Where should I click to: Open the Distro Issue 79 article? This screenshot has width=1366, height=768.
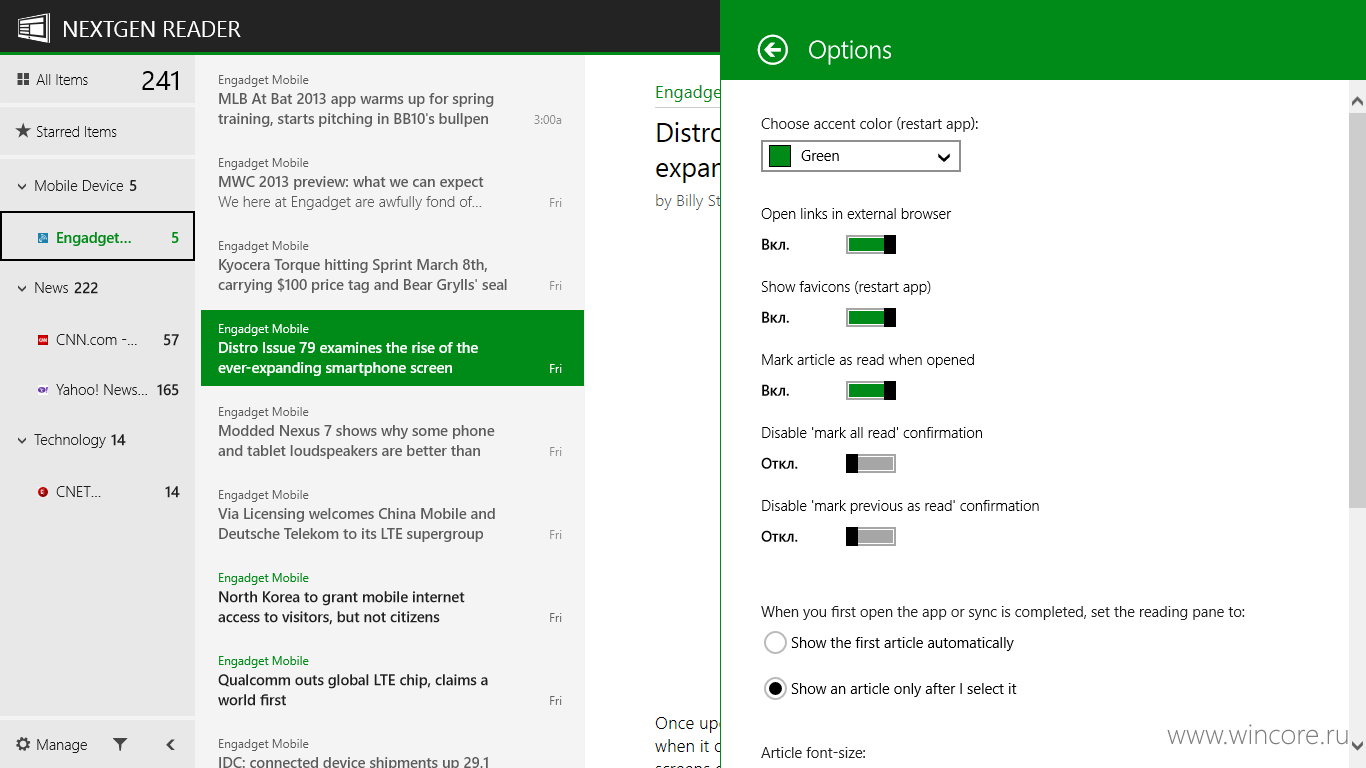point(392,348)
